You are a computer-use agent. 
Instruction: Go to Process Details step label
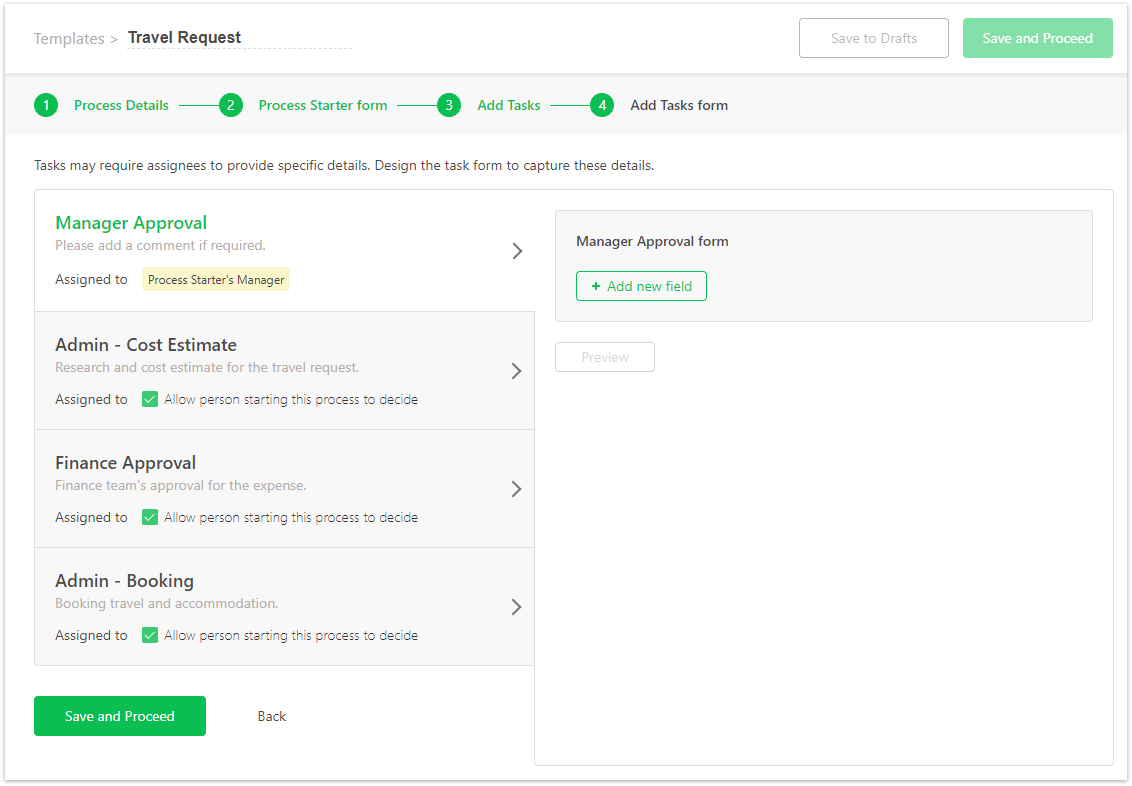(x=121, y=105)
